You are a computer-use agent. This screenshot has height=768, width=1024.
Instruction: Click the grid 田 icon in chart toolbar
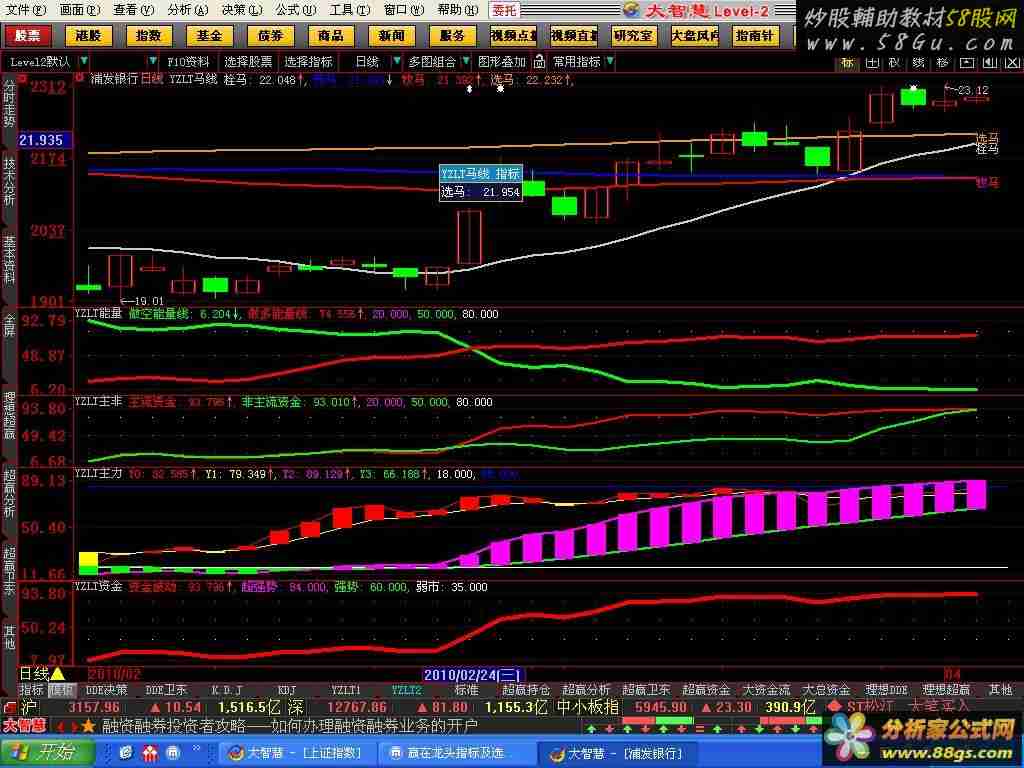(x=872, y=63)
